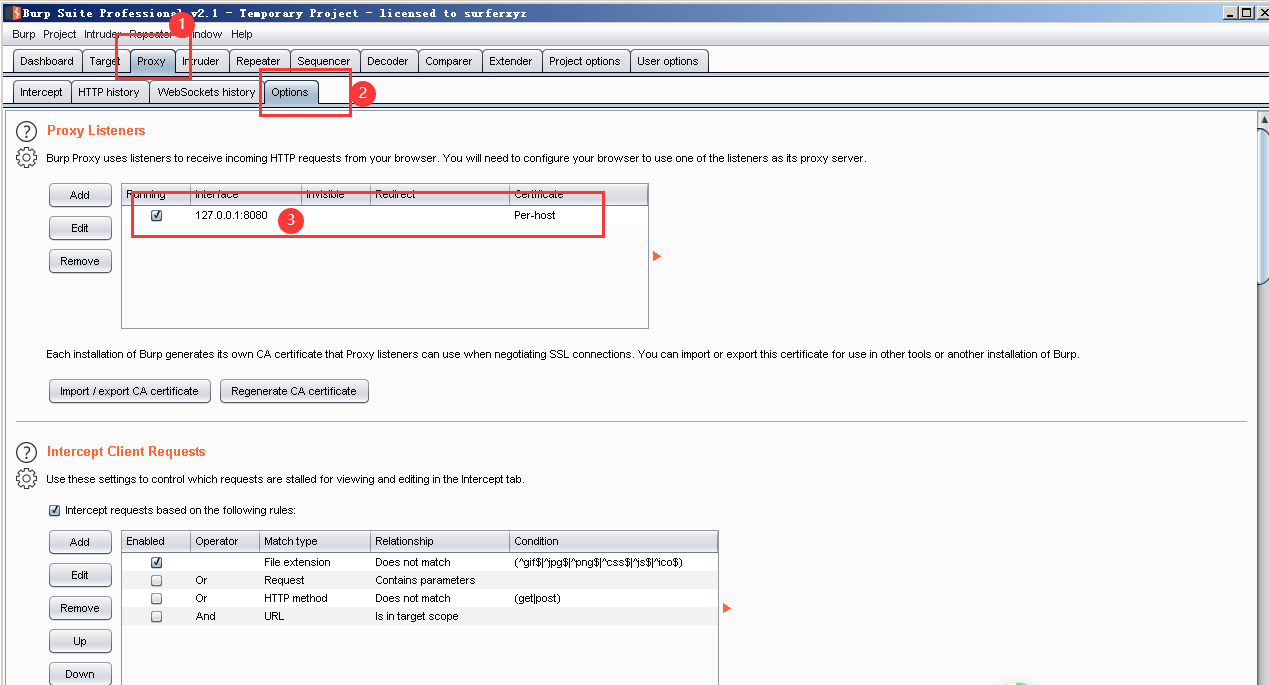1269x685 pixels.
Task: Open Proxy Listeners gear settings icon
Action: tap(27, 158)
